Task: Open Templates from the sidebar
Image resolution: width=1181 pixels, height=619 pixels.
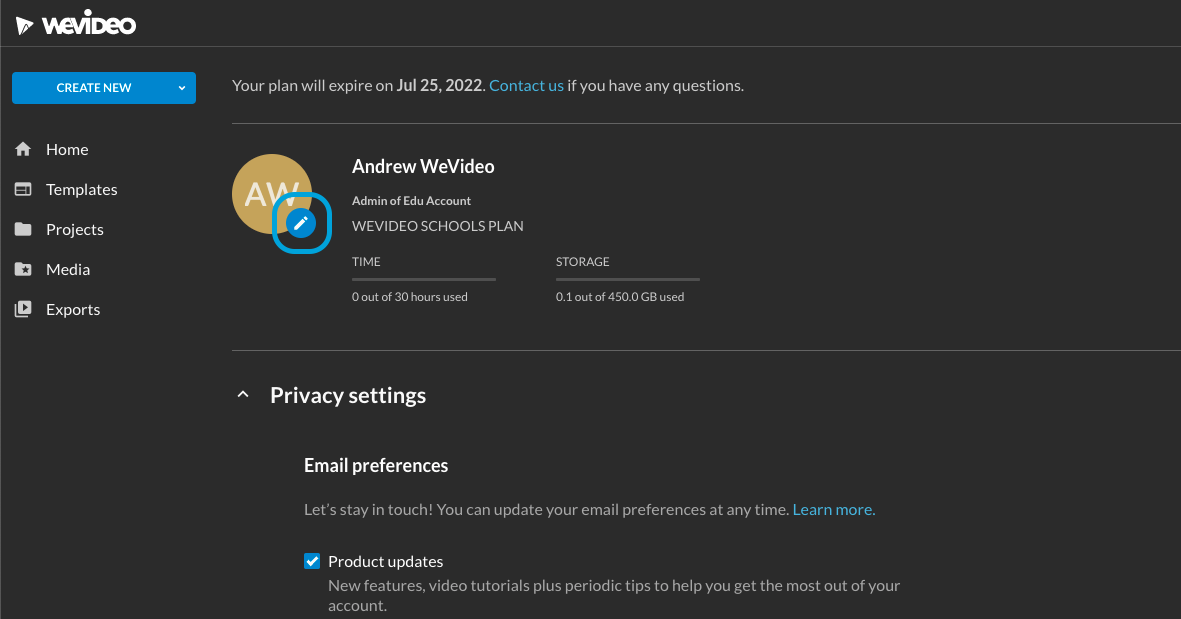Action: [x=81, y=189]
